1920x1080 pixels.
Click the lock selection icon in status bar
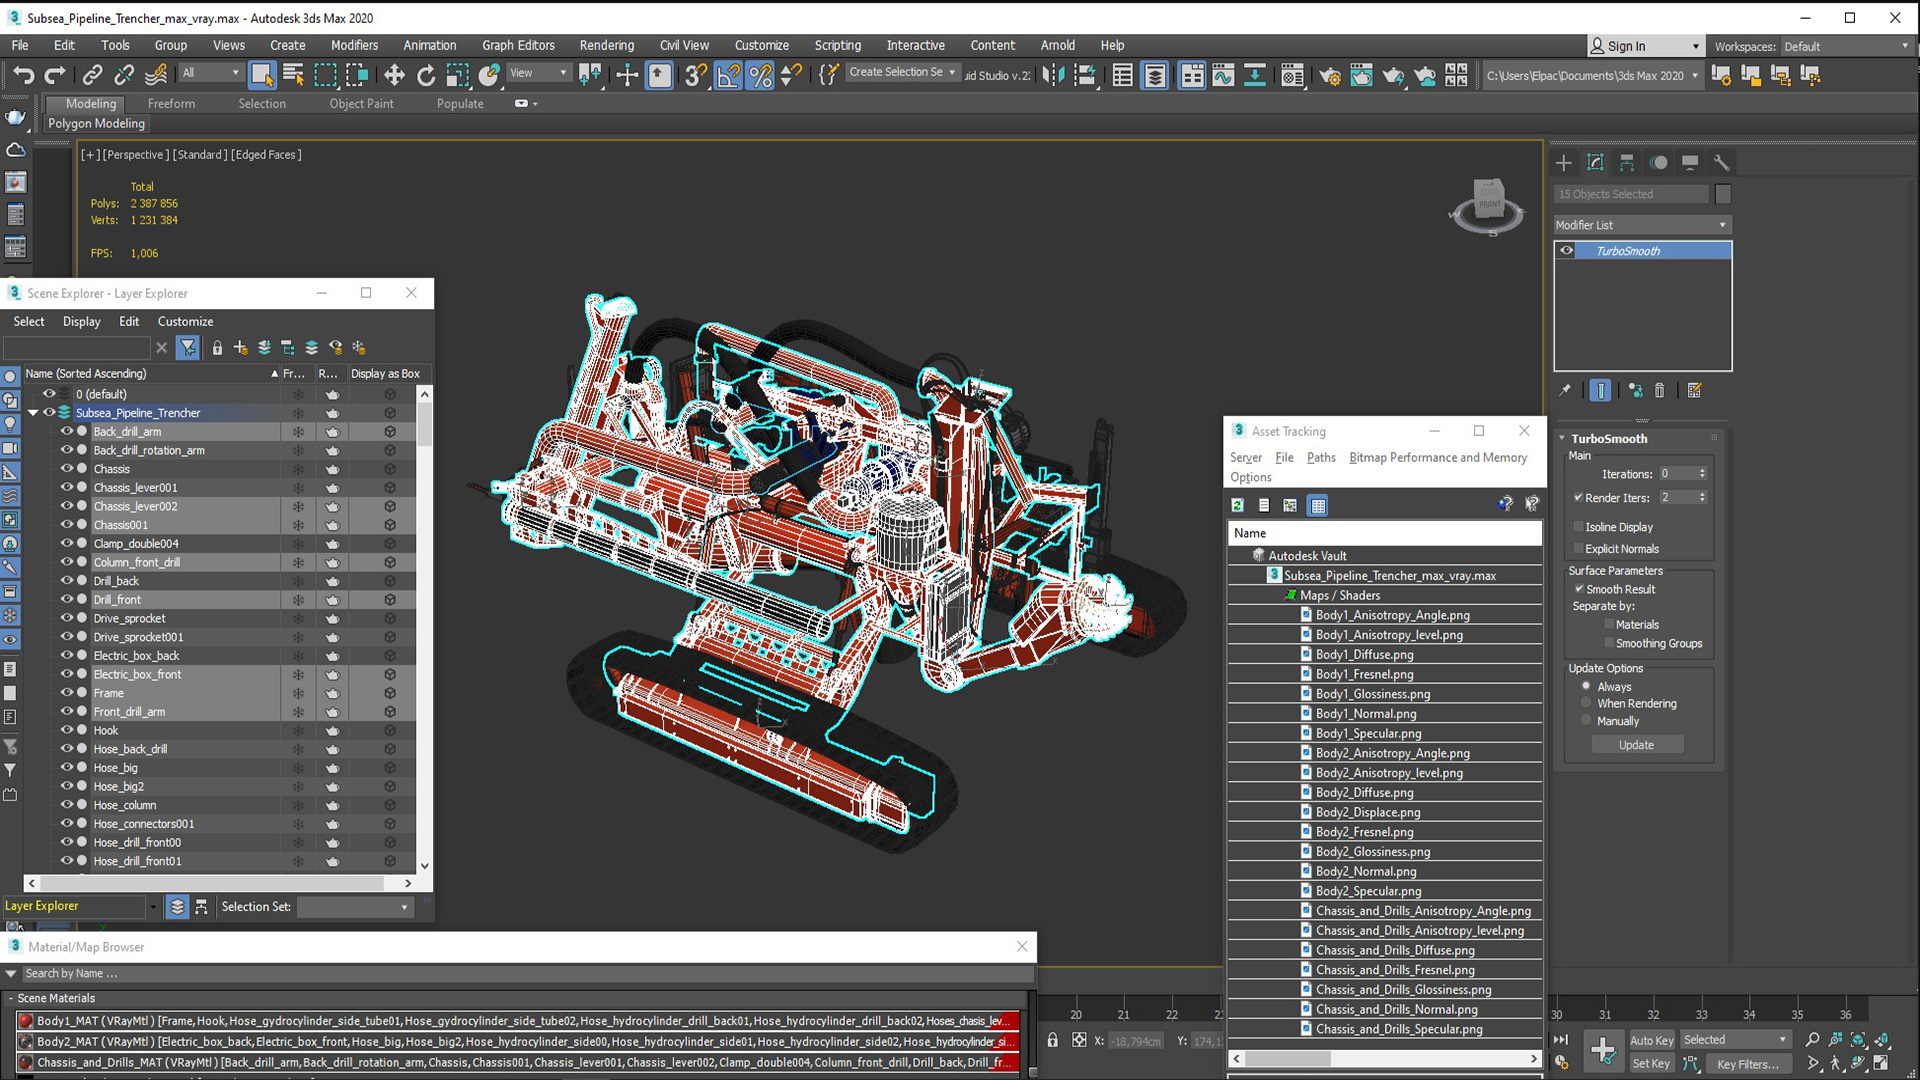point(1052,1040)
